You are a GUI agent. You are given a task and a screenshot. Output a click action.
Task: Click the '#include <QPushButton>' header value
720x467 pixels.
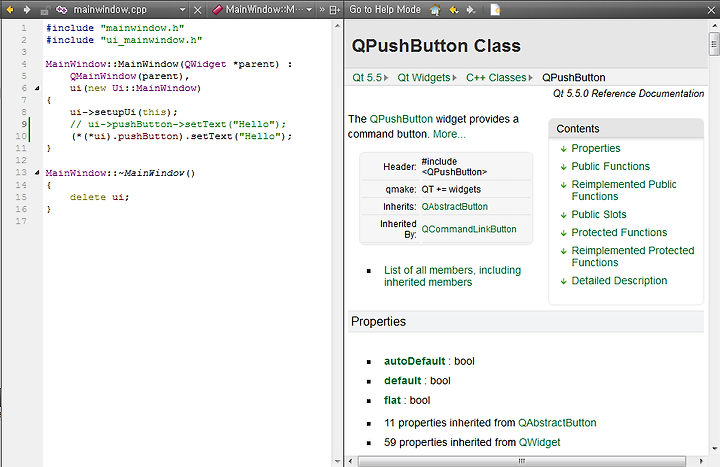(x=454, y=167)
